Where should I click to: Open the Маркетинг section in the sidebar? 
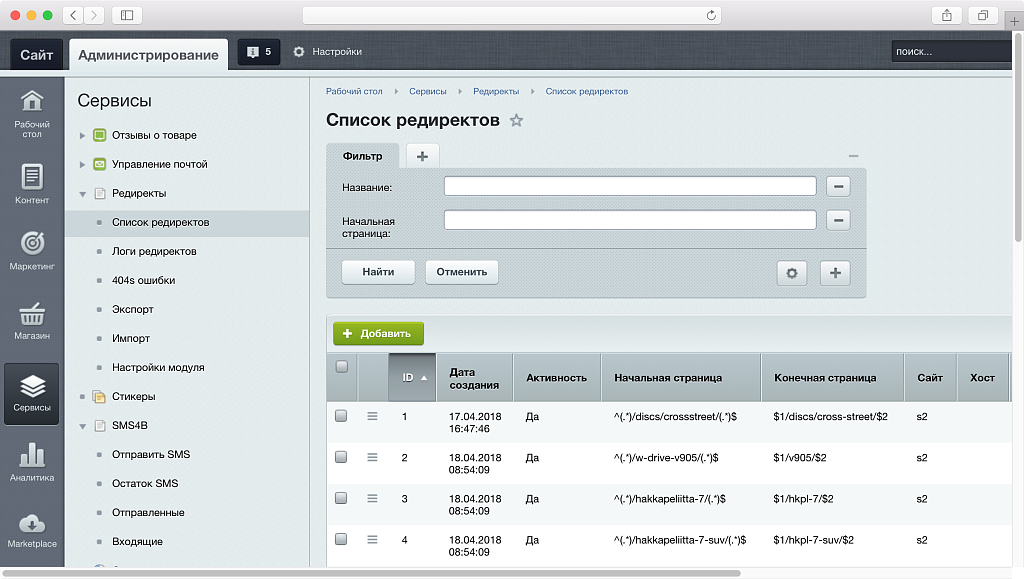[x=31, y=252]
